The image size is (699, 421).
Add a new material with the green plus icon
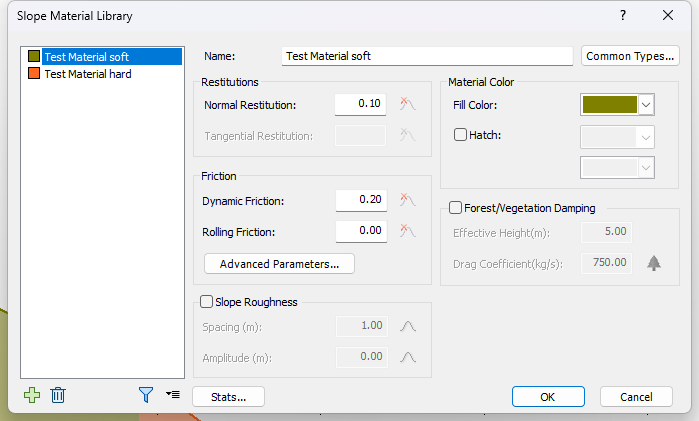click(x=32, y=395)
